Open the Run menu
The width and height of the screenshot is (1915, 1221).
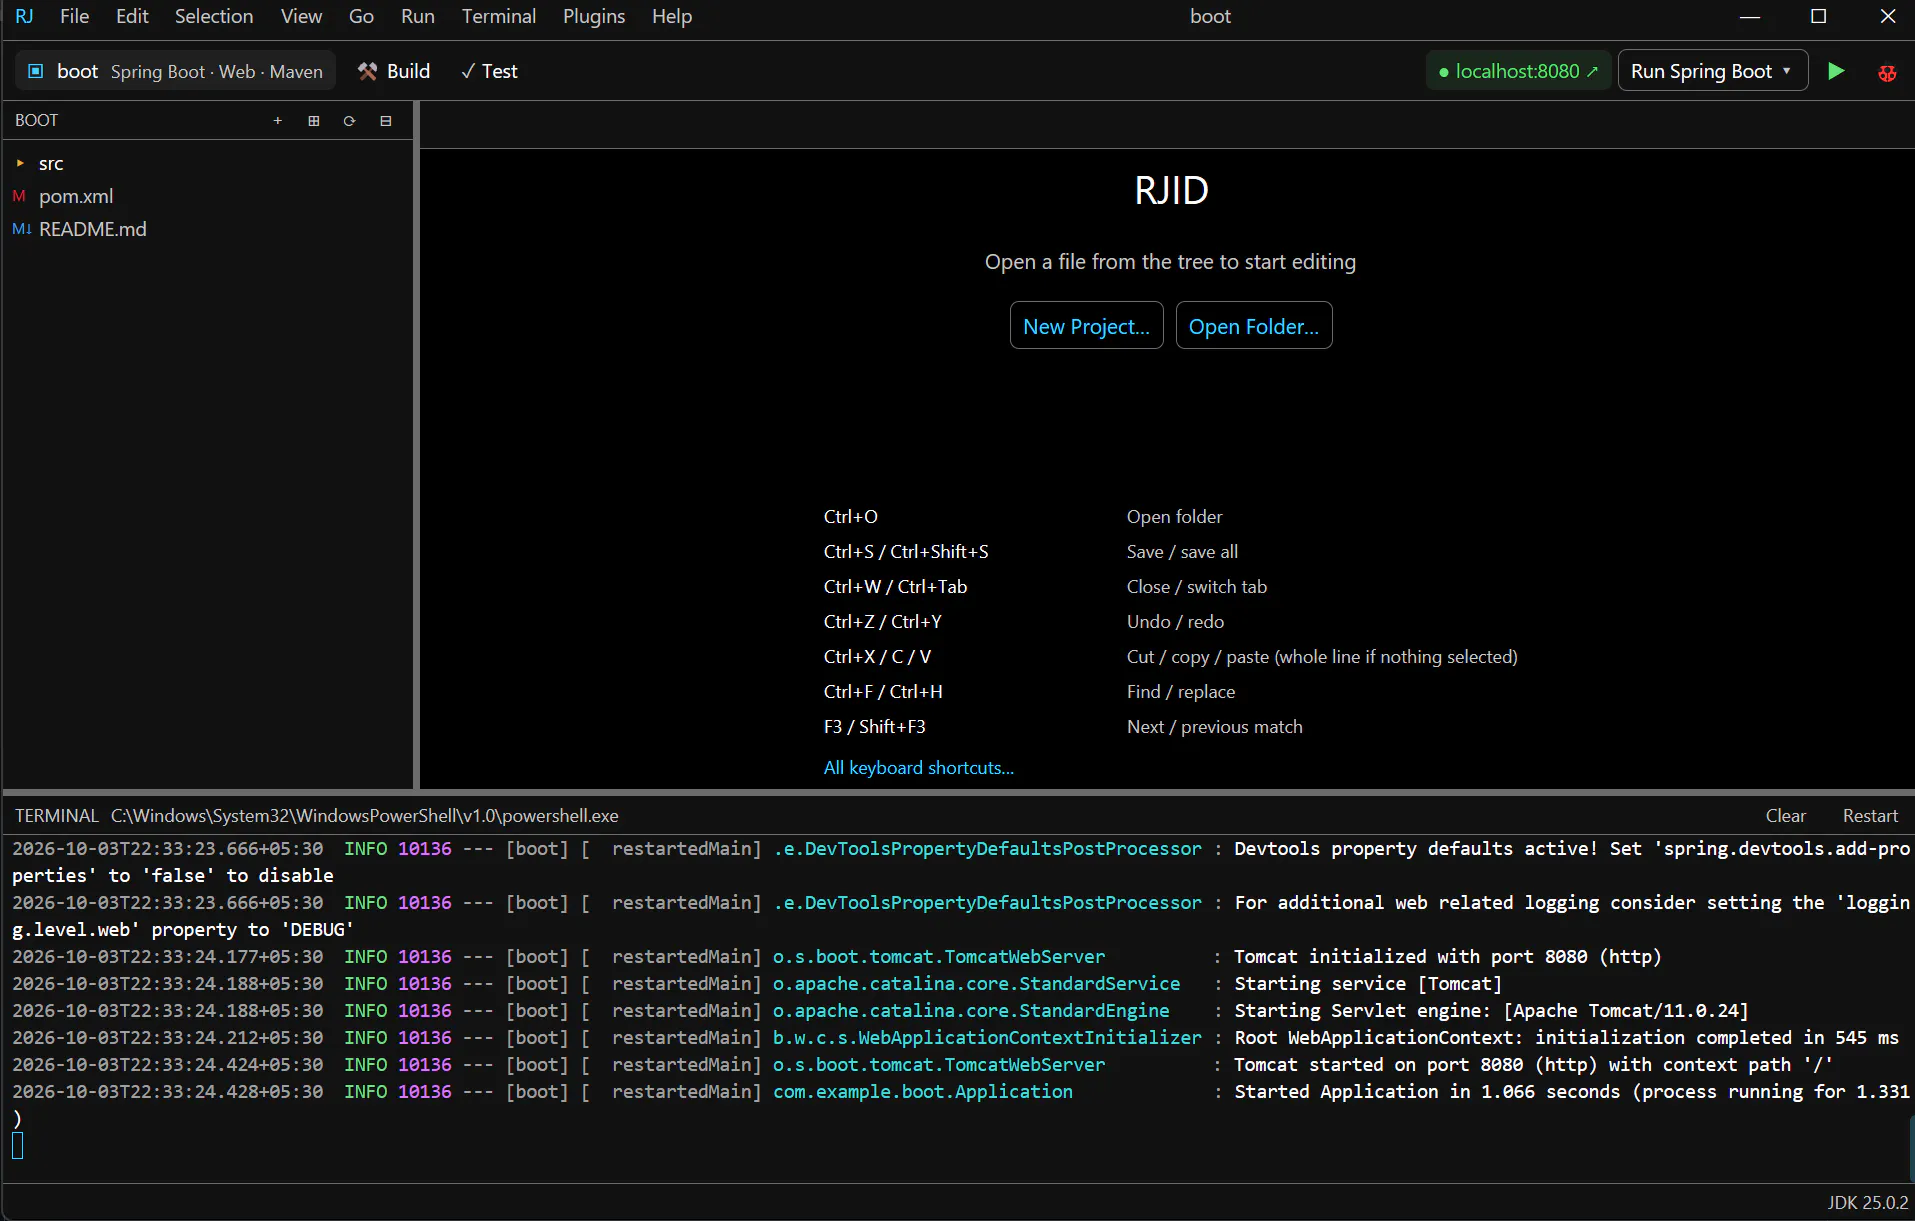click(x=418, y=16)
